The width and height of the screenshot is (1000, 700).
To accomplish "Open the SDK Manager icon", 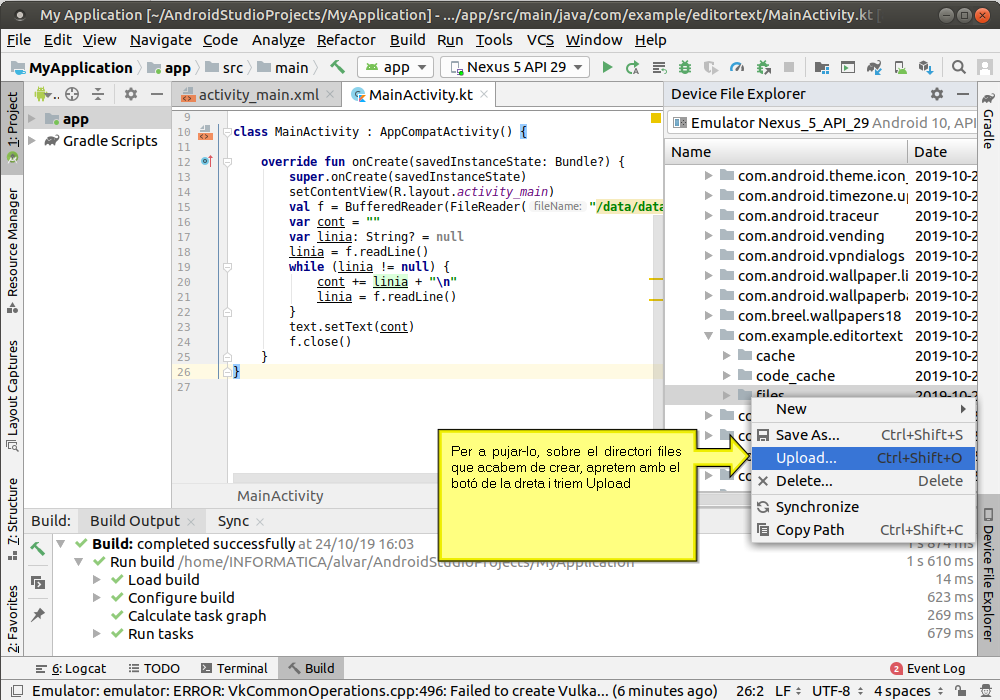I will [x=926, y=67].
